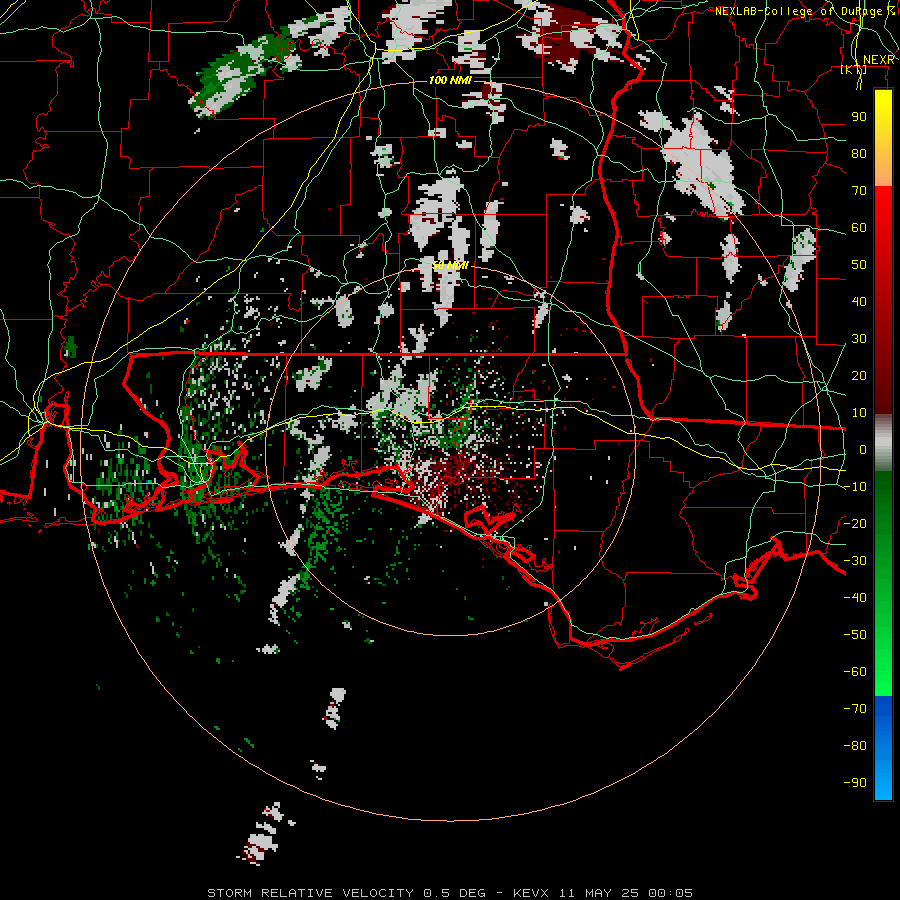Viewport: 900px width, 900px height.
Task: Click the blue bottom band of the color bar
Action: [883, 748]
